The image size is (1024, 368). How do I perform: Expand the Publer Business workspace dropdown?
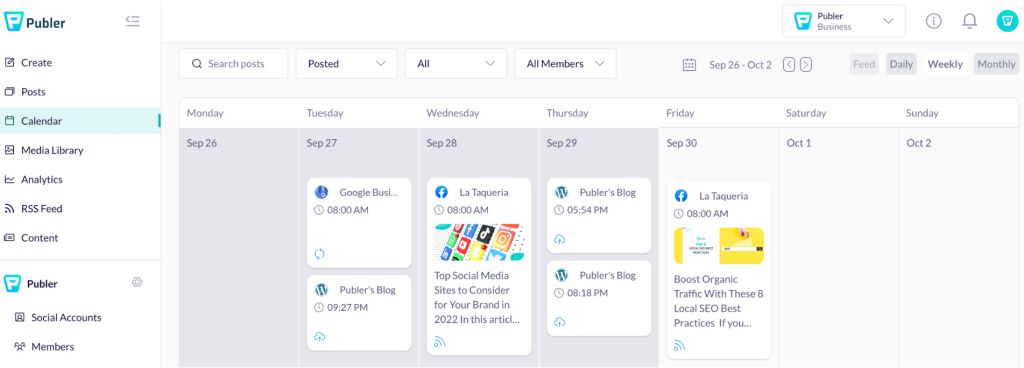coord(844,21)
